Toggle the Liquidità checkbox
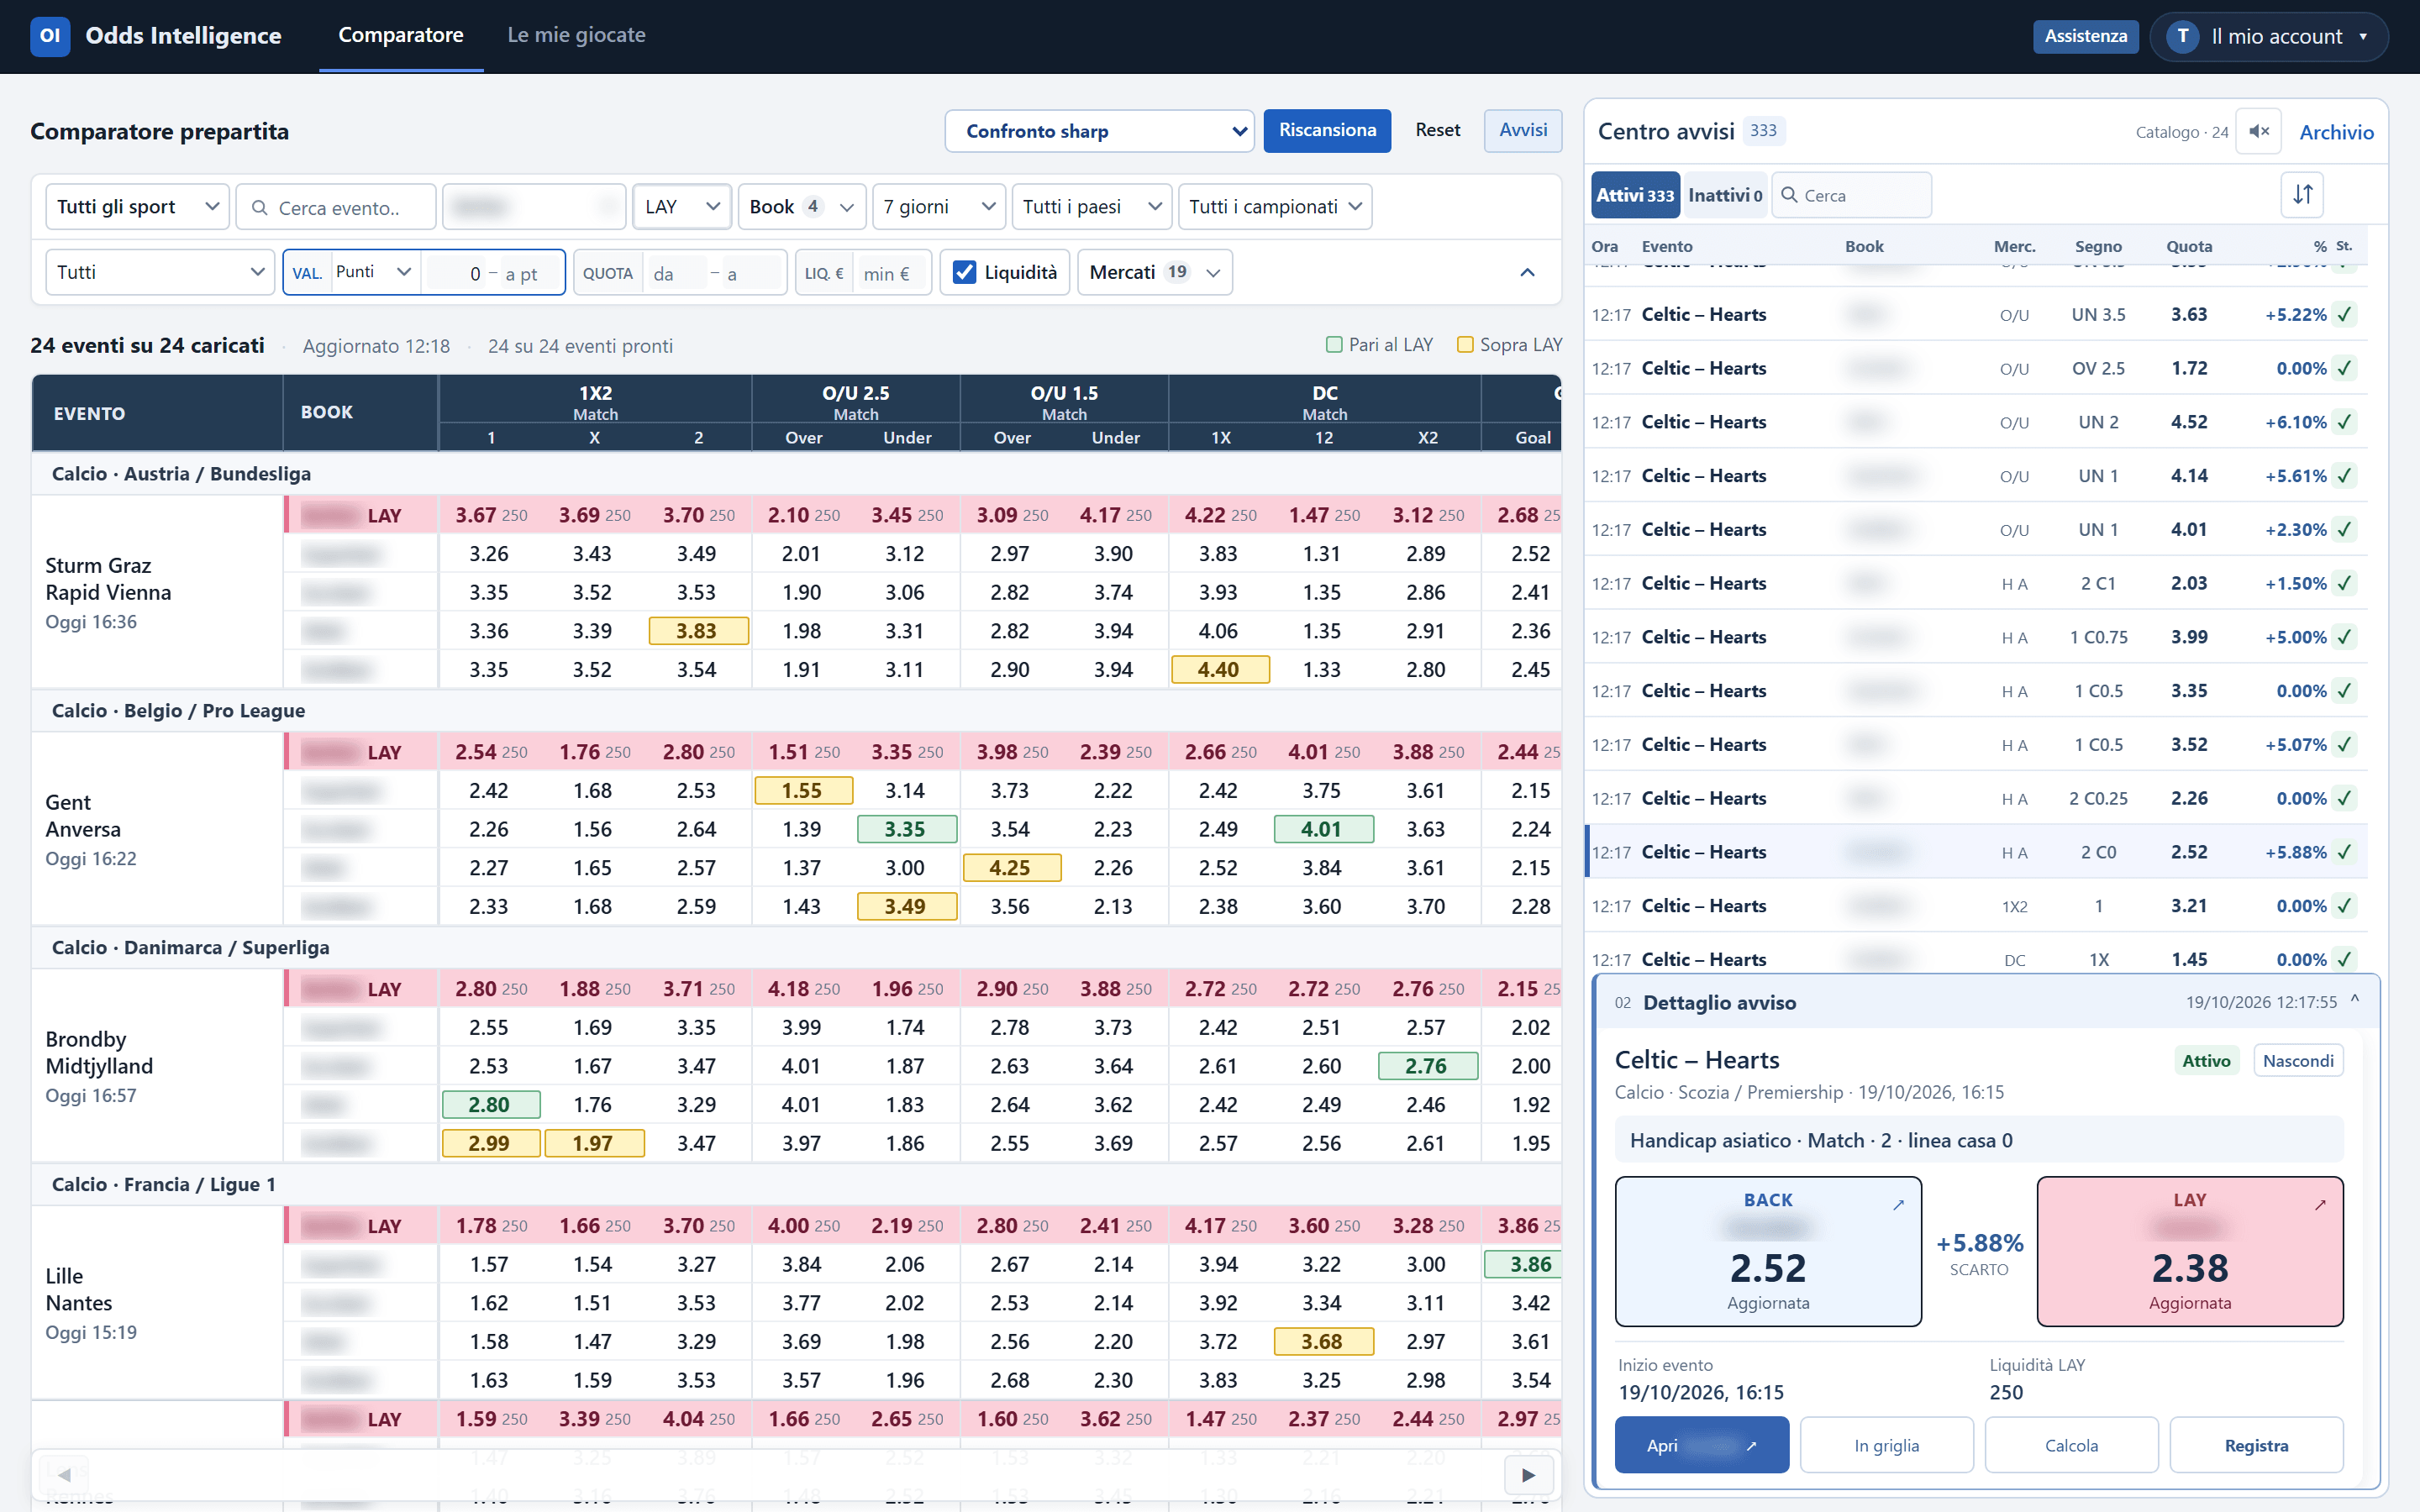Viewport: 2420px width, 1512px height. 964,272
